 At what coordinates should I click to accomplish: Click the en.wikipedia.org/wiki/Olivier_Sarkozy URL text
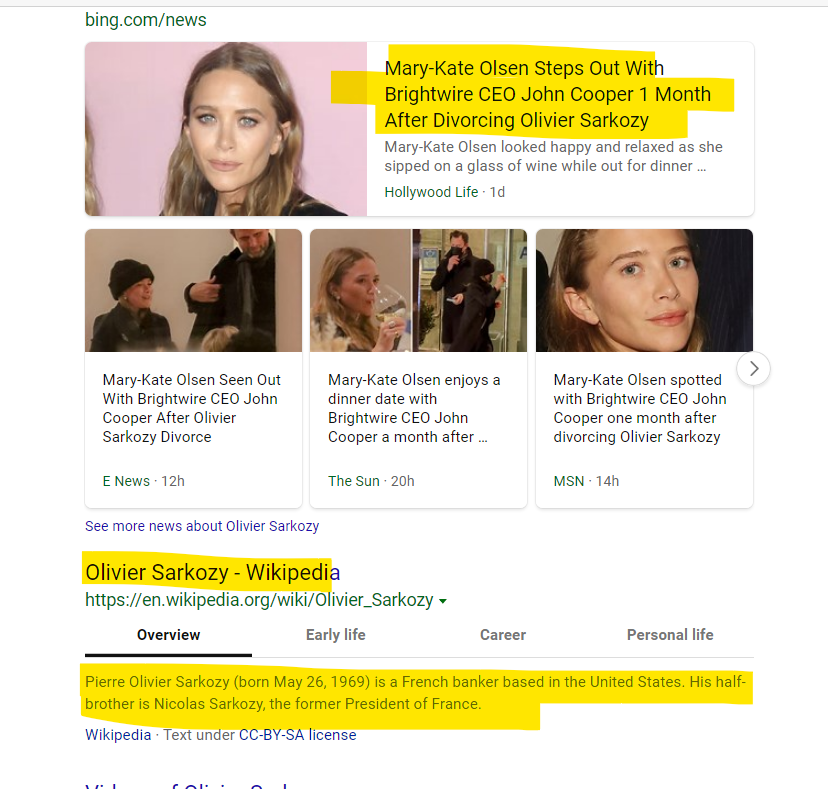coord(259,600)
